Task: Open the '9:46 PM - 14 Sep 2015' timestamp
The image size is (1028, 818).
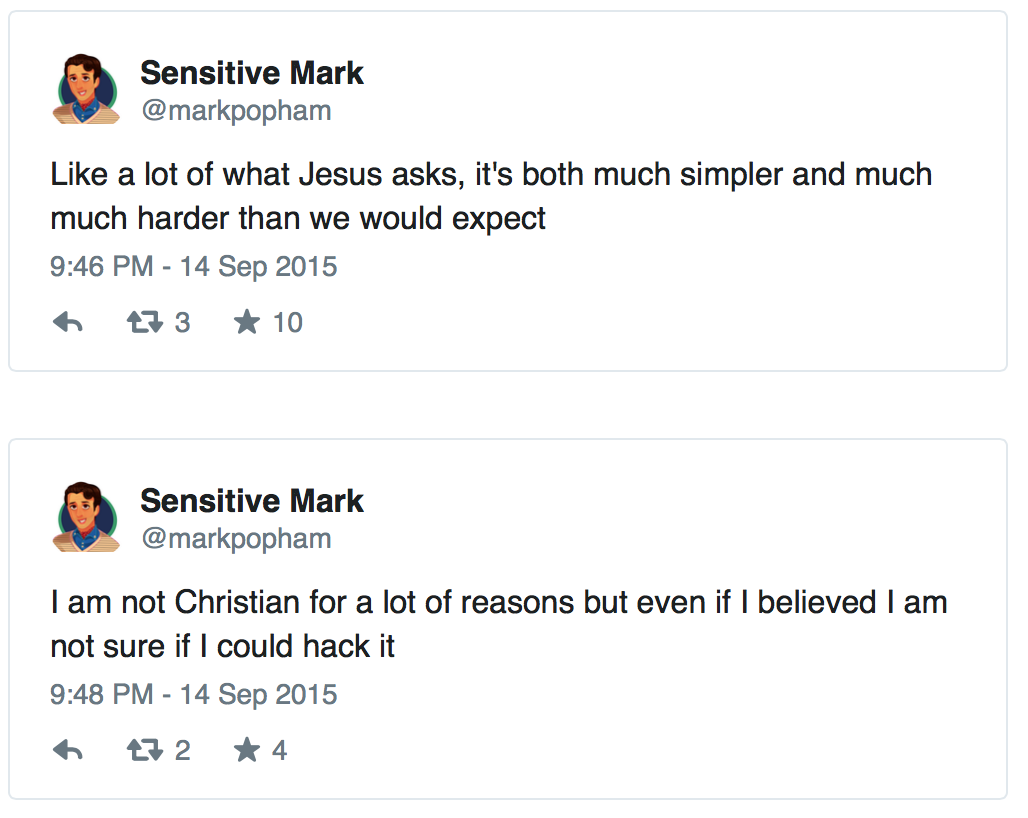Action: point(193,267)
